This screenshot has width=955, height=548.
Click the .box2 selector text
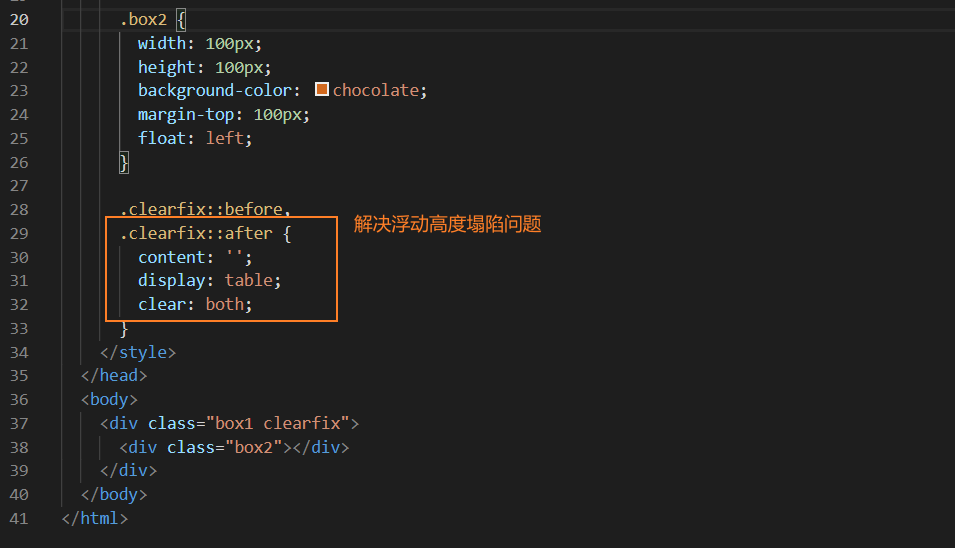click(x=143, y=20)
